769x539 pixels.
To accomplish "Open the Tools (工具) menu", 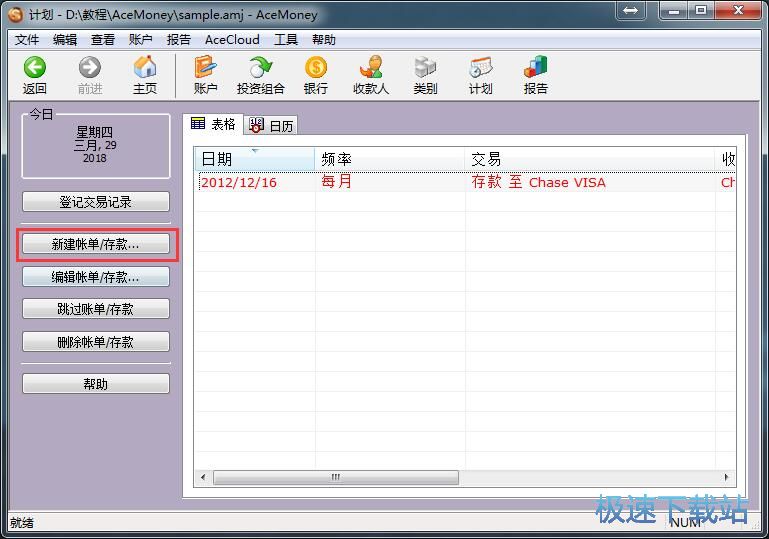I will click(x=286, y=40).
